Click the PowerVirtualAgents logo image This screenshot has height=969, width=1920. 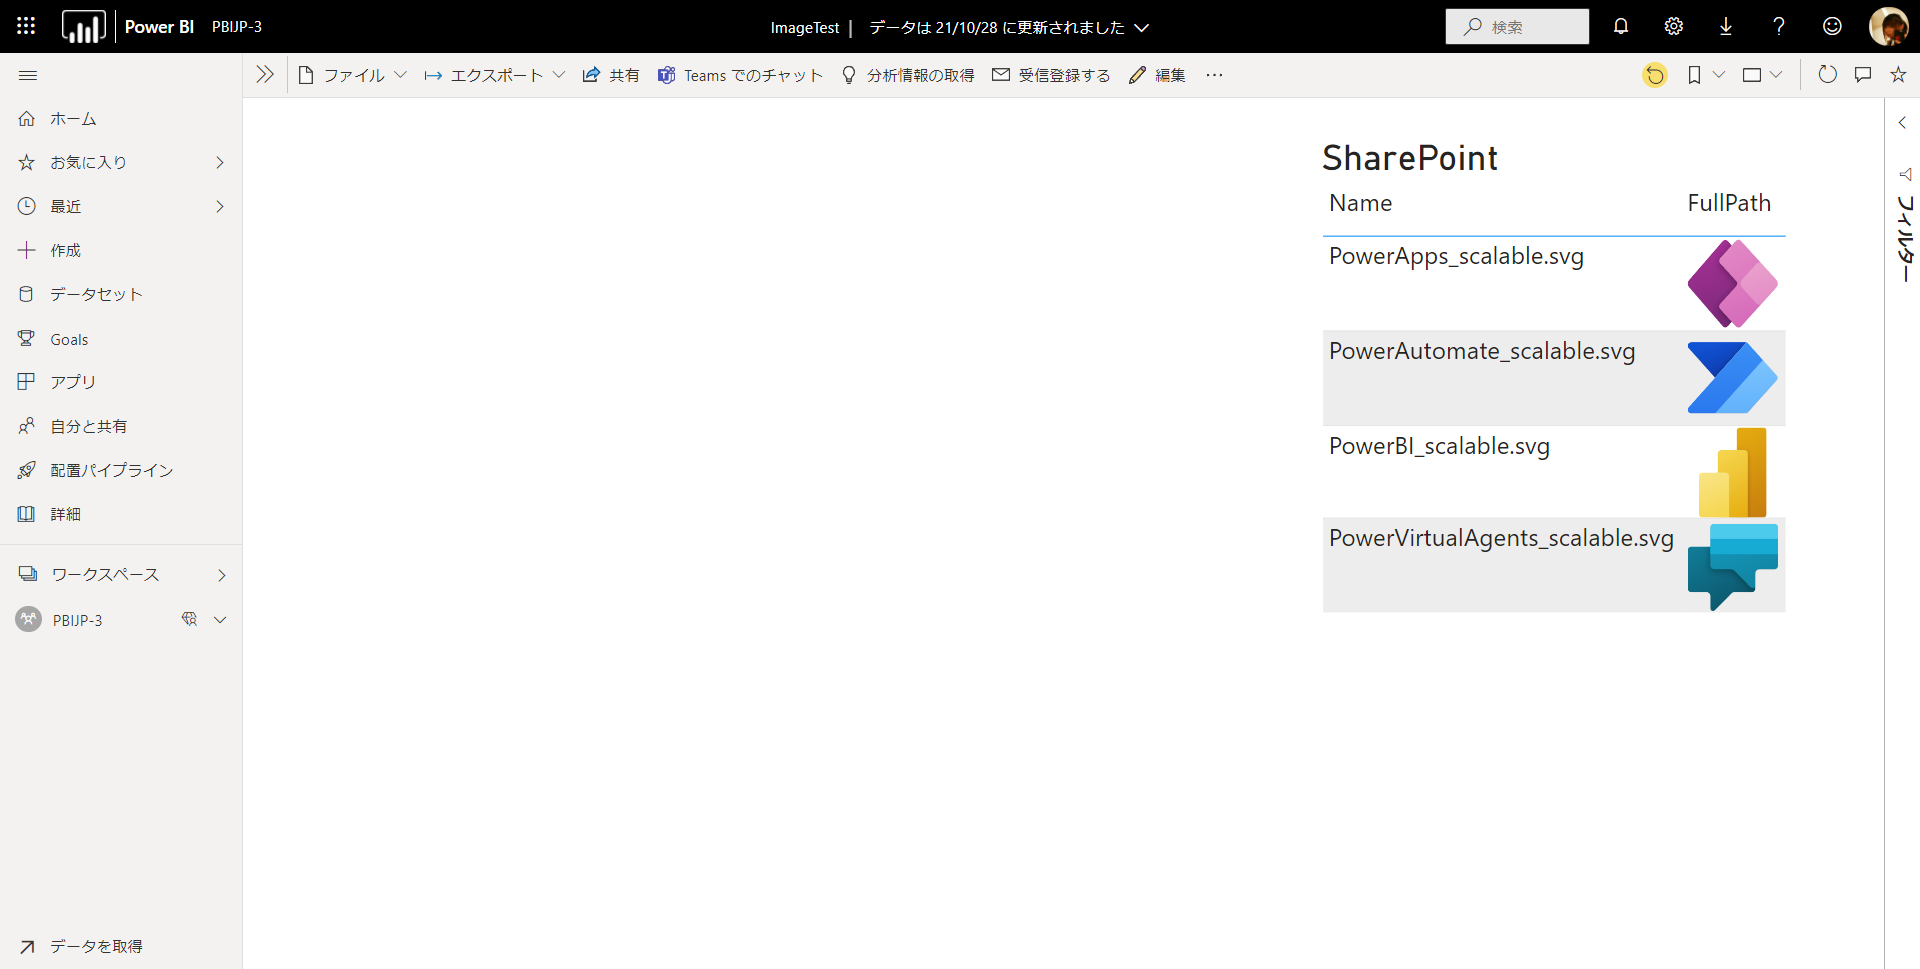(1732, 566)
